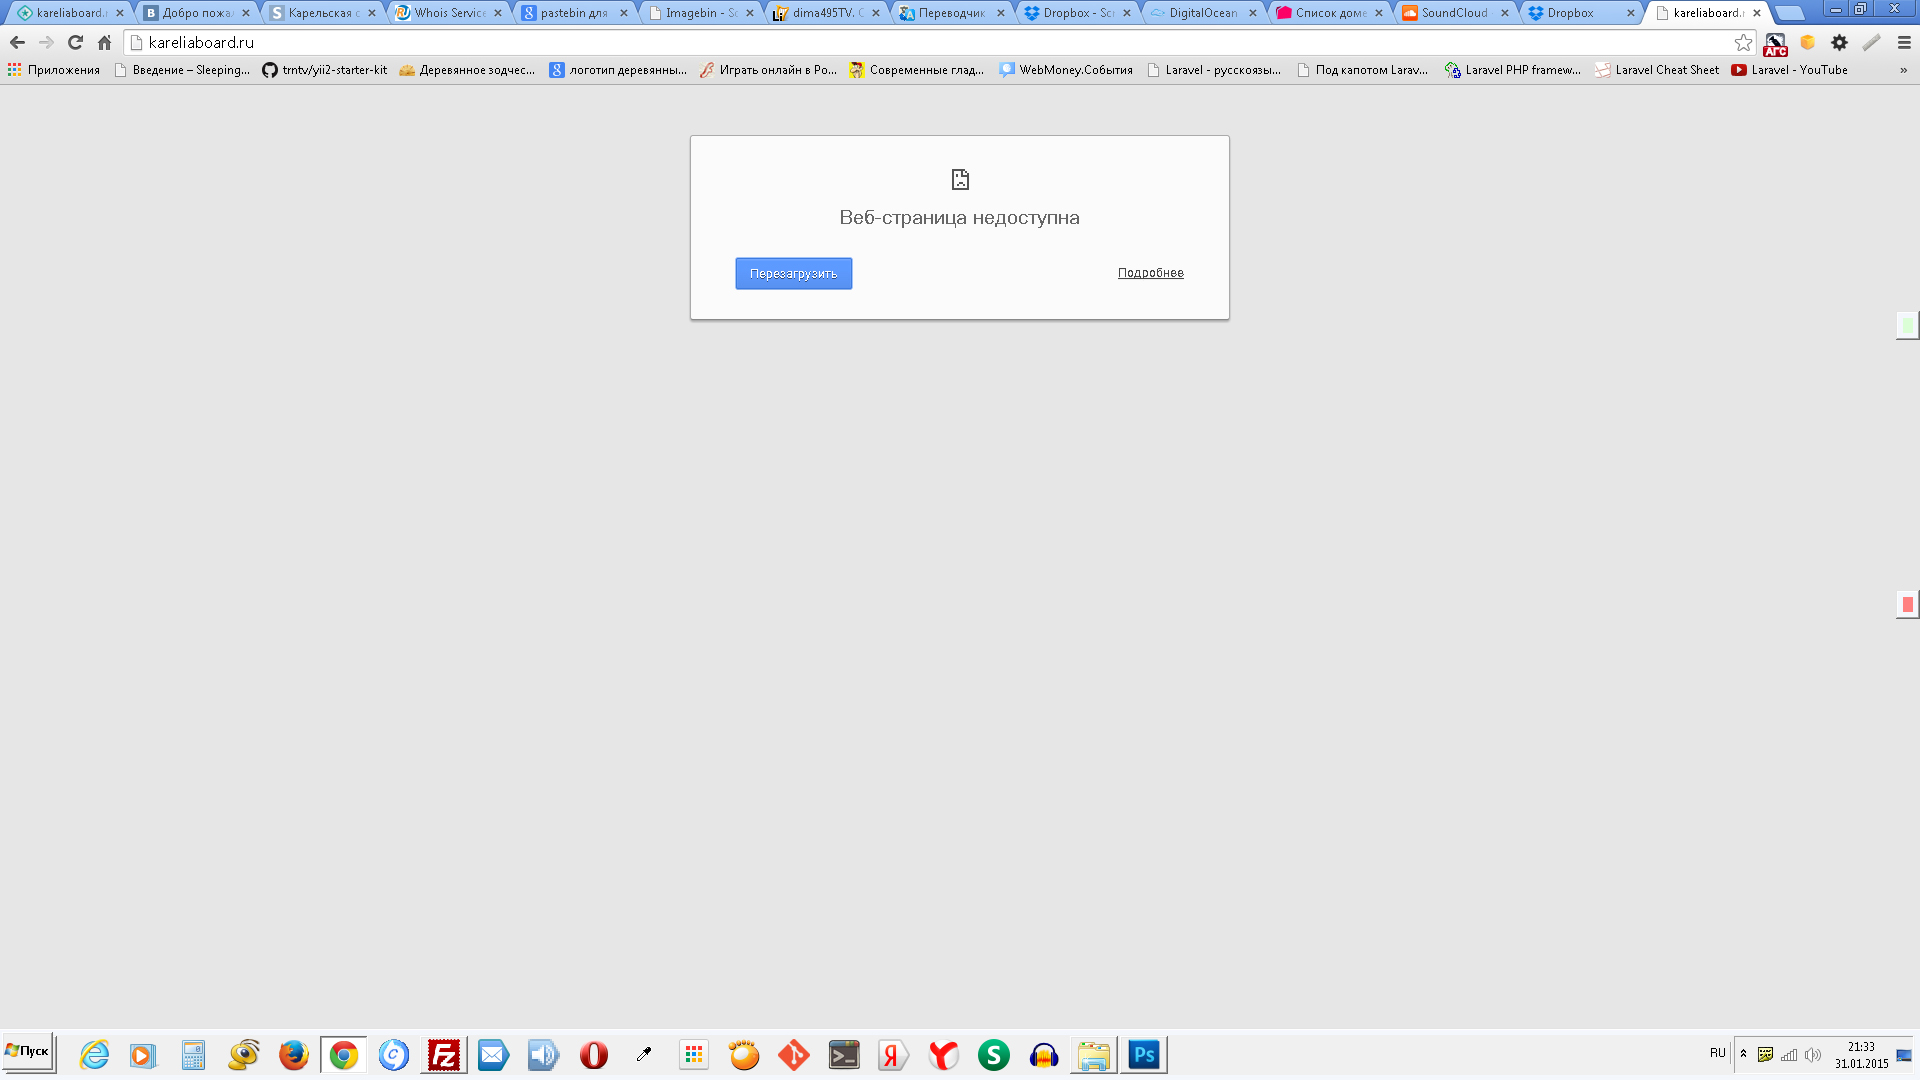The image size is (1920, 1080).
Task: Open the green S application taskbar icon
Action: (x=993, y=1055)
